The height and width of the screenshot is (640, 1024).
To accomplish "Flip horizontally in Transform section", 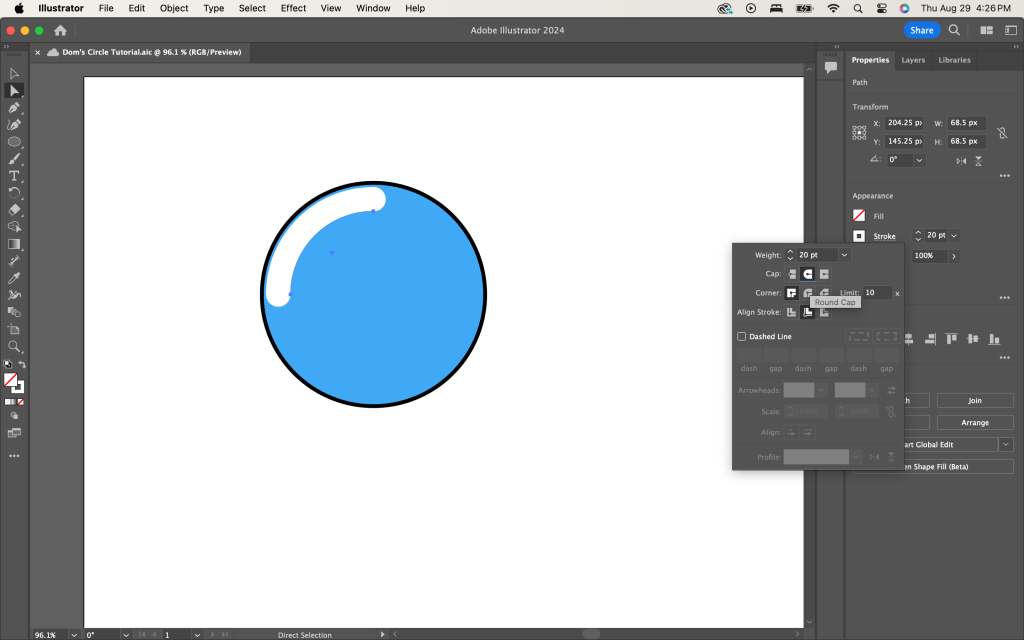I will (x=961, y=160).
